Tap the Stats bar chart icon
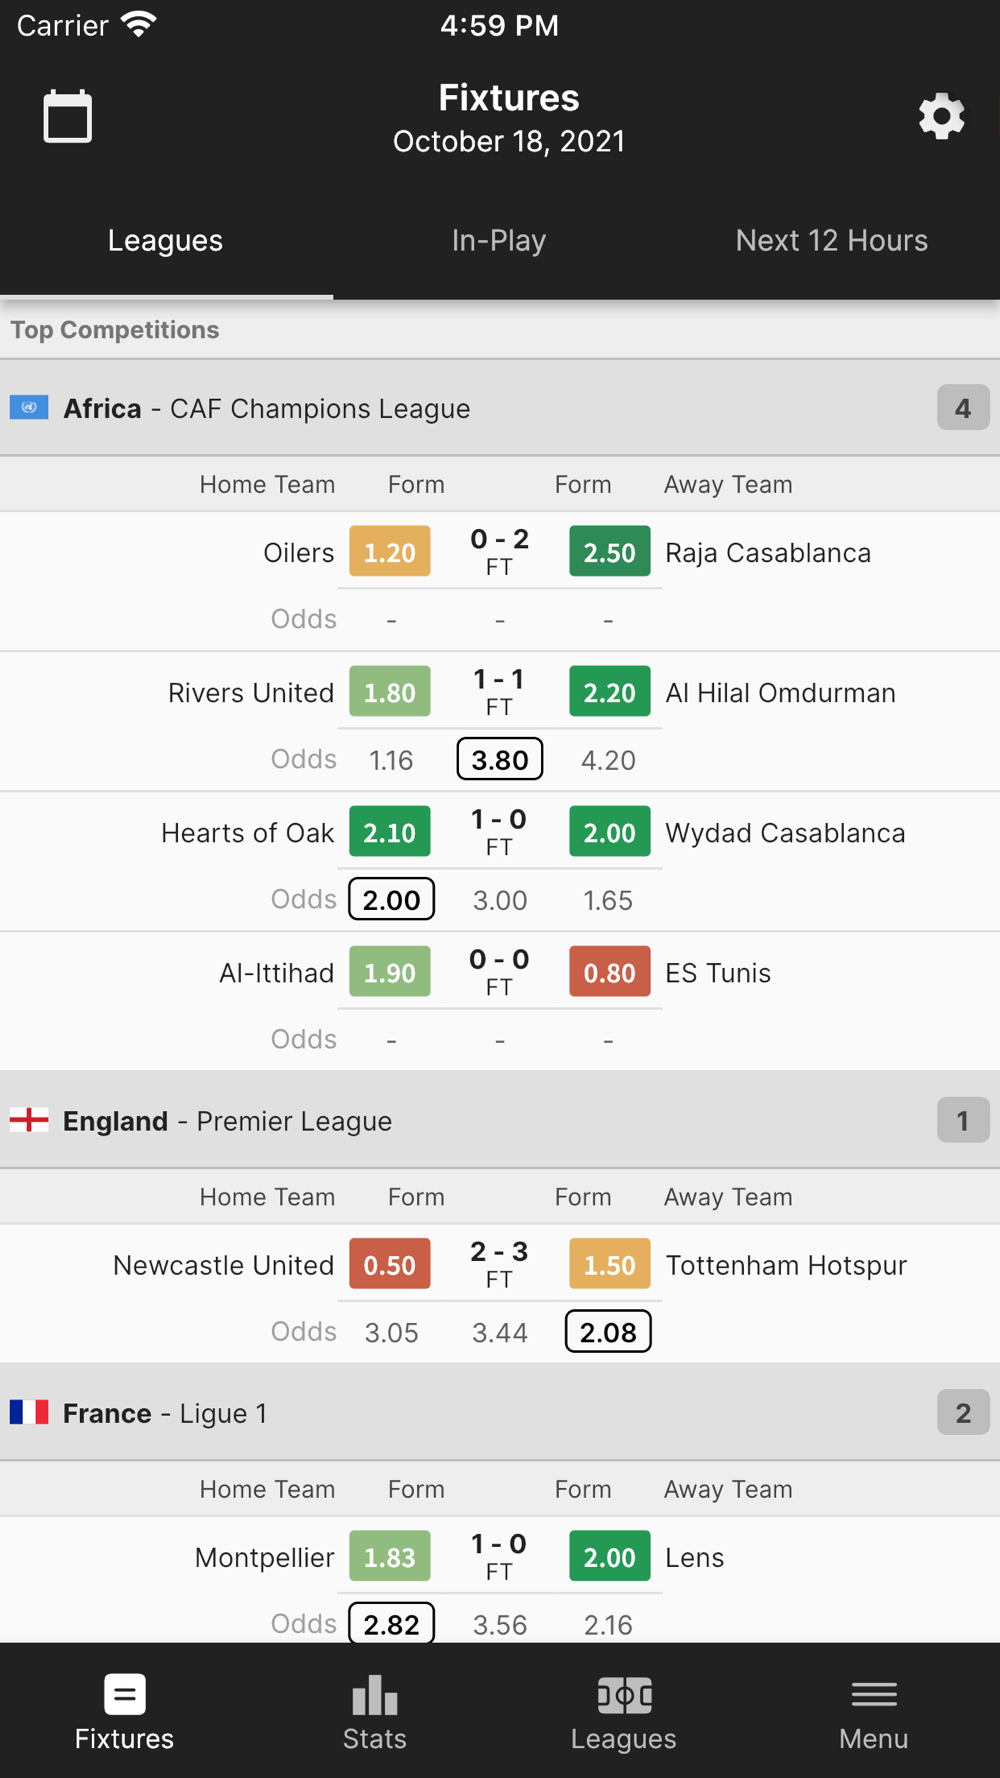1000x1778 pixels. 374,1695
